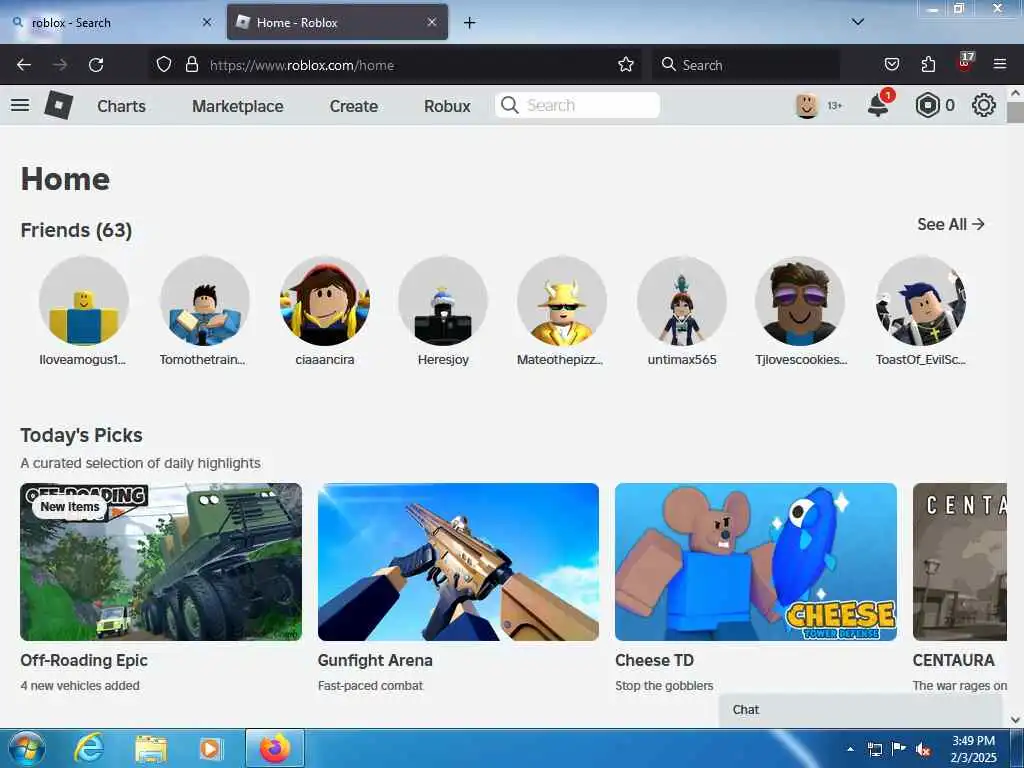Open the Chat panel bar
The height and width of the screenshot is (768, 1024).
pos(860,710)
